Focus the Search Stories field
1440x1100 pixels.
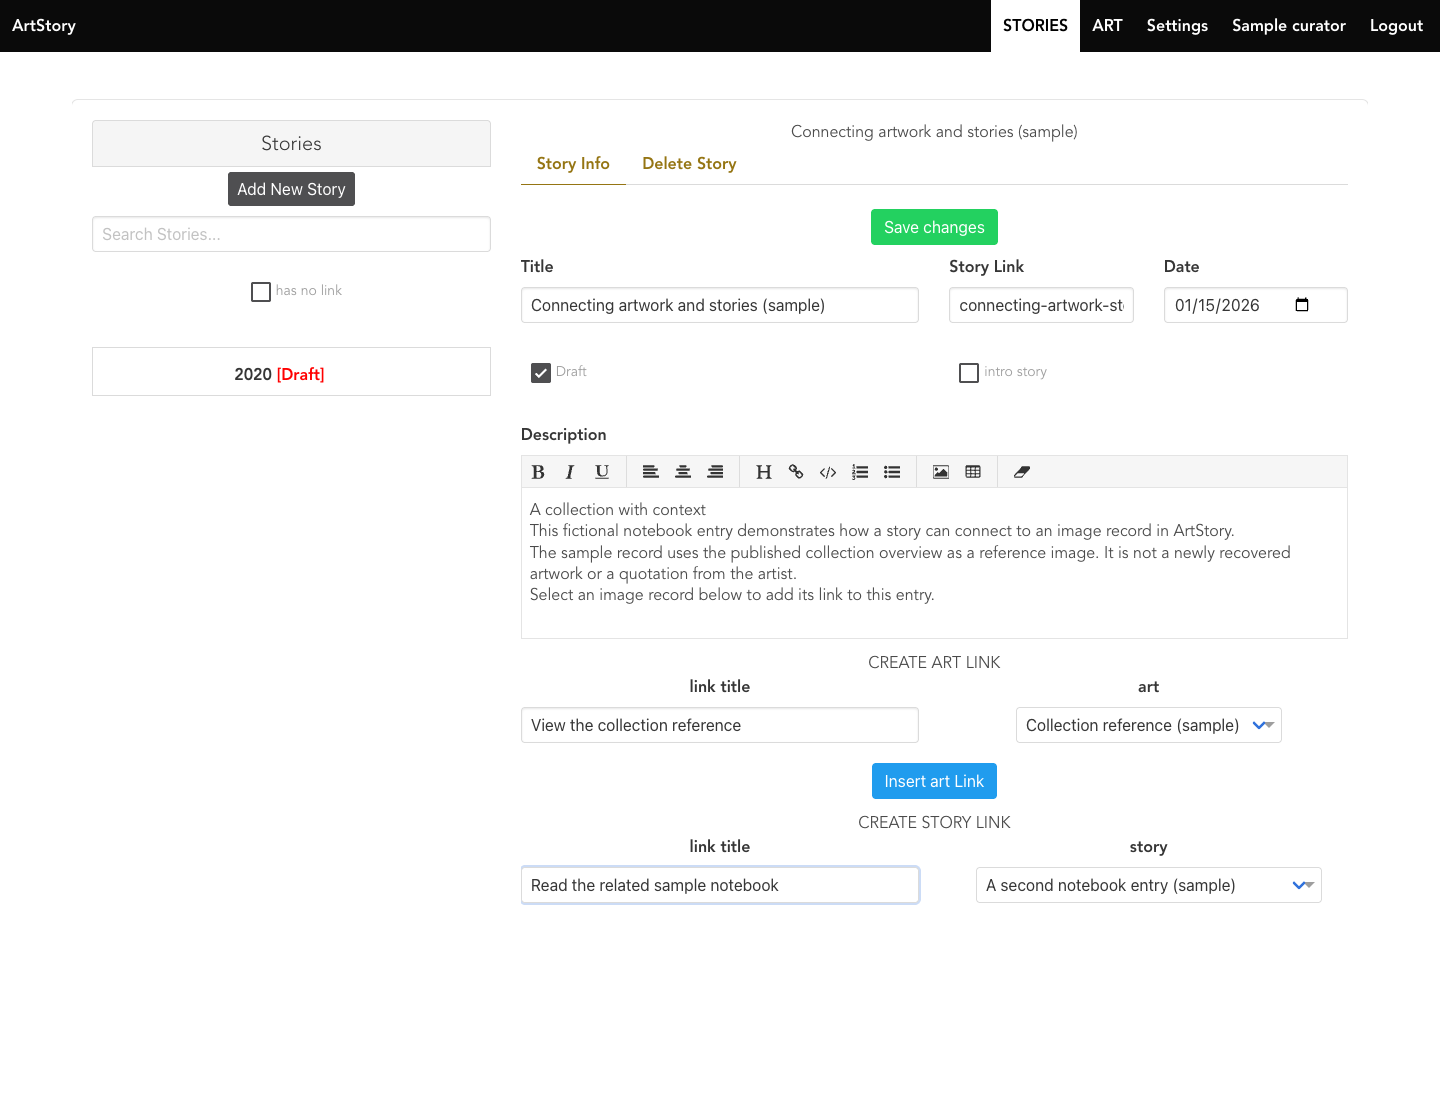tap(291, 234)
